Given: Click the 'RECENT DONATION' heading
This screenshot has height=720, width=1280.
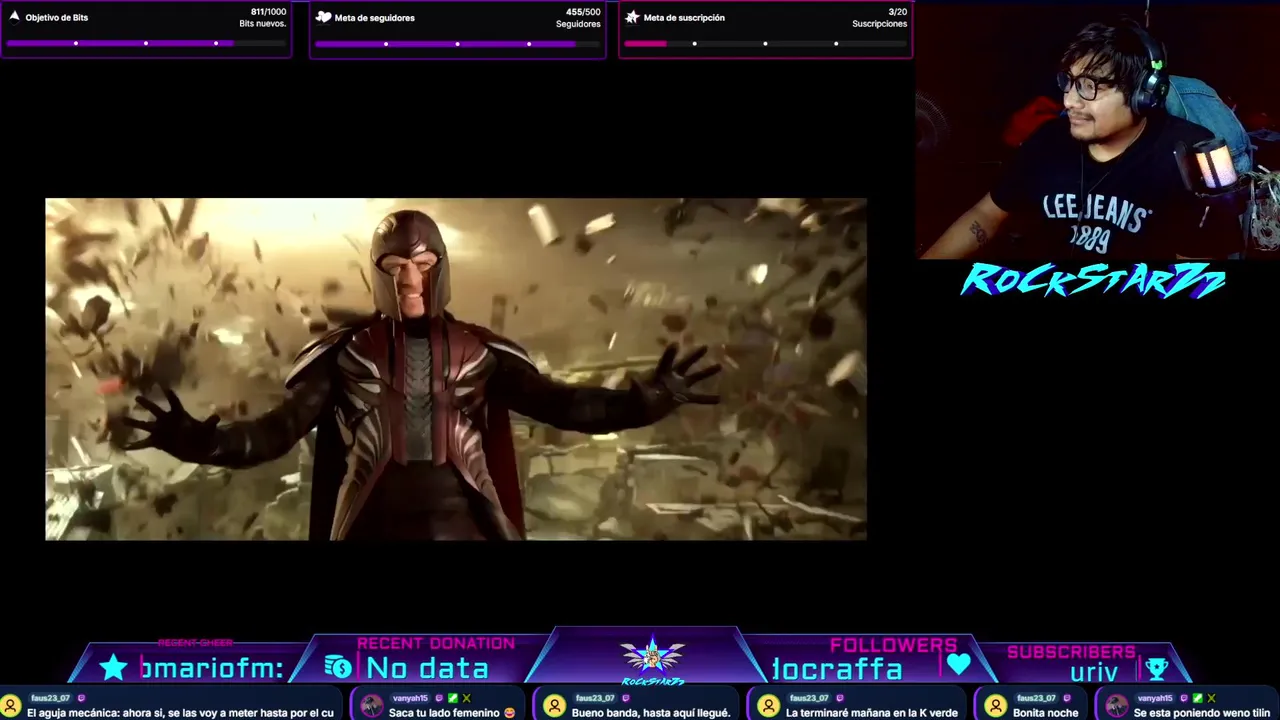Looking at the screenshot, I should [436, 643].
